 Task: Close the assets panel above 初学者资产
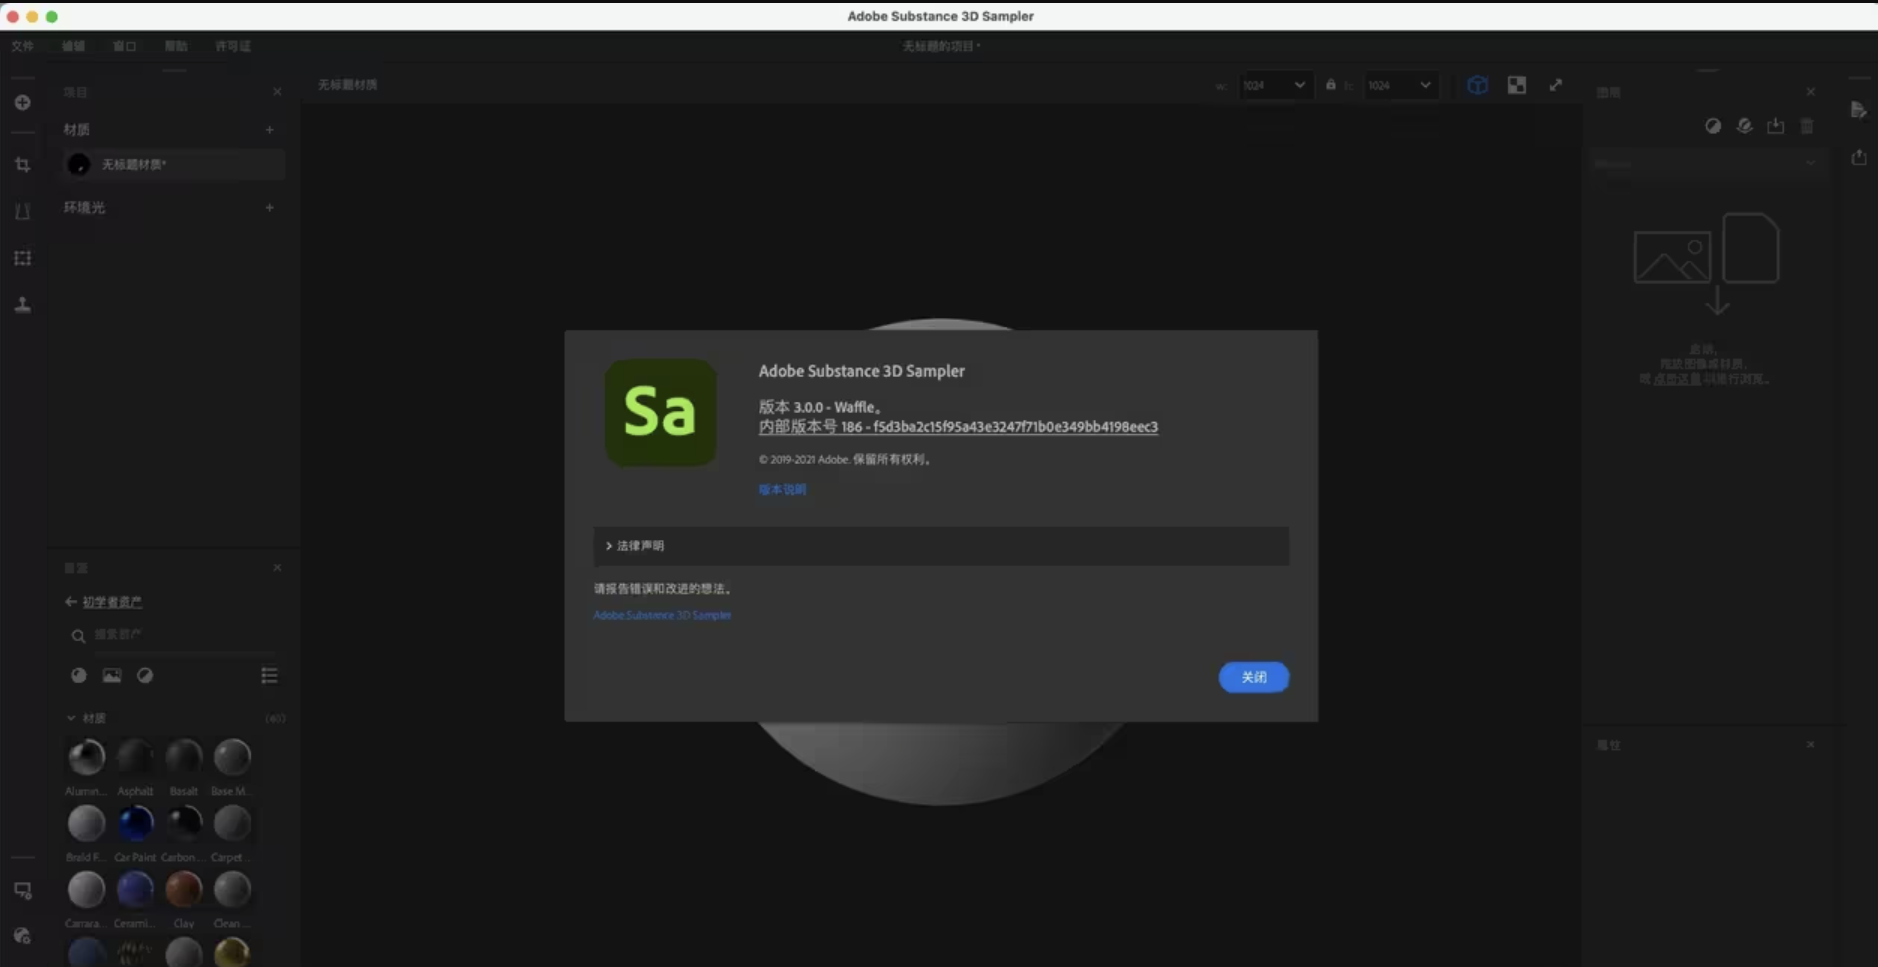(x=277, y=568)
